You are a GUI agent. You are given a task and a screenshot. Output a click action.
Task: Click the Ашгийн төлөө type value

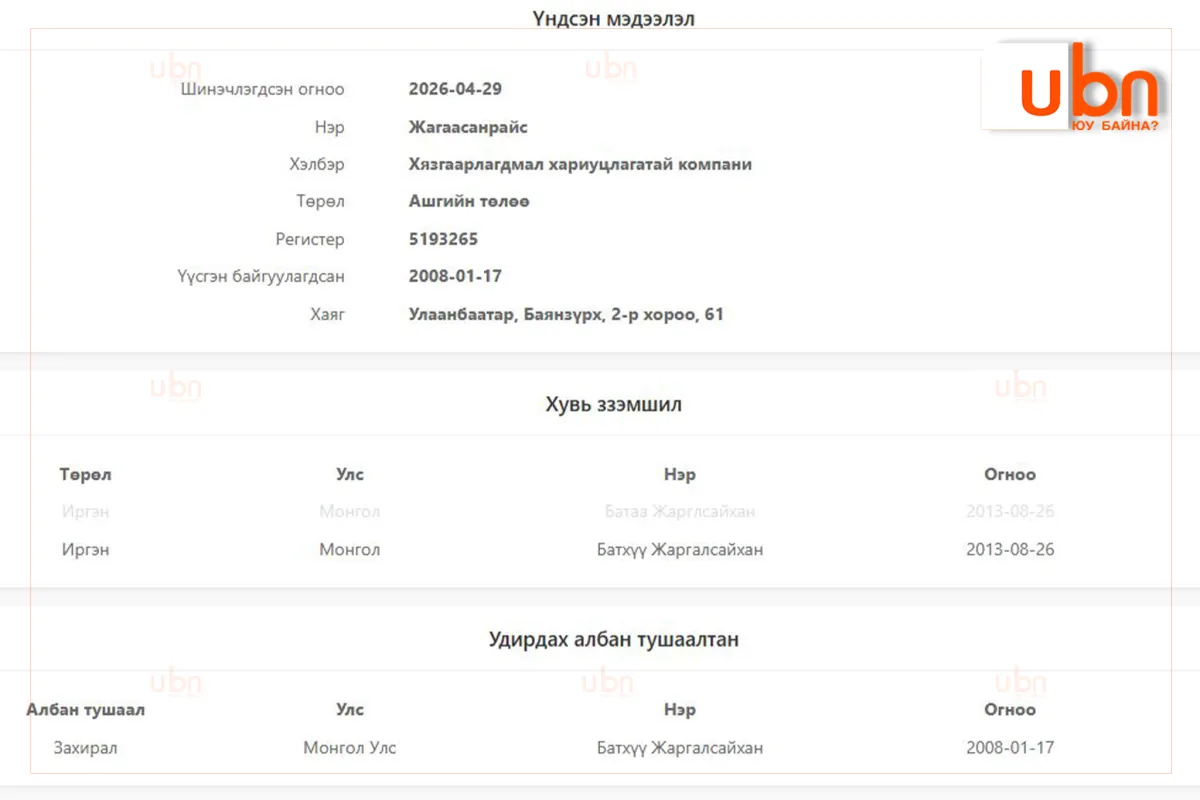click(469, 201)
